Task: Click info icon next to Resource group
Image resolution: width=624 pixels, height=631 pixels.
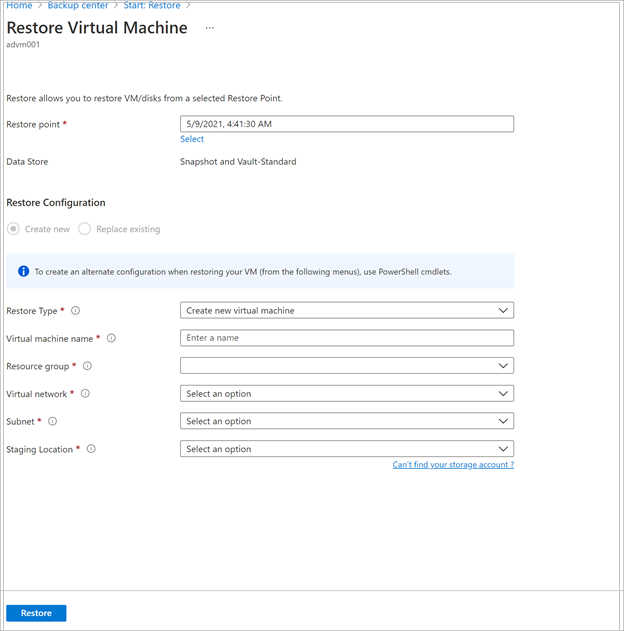Action: pyautogui.click(x=87, y=366)
